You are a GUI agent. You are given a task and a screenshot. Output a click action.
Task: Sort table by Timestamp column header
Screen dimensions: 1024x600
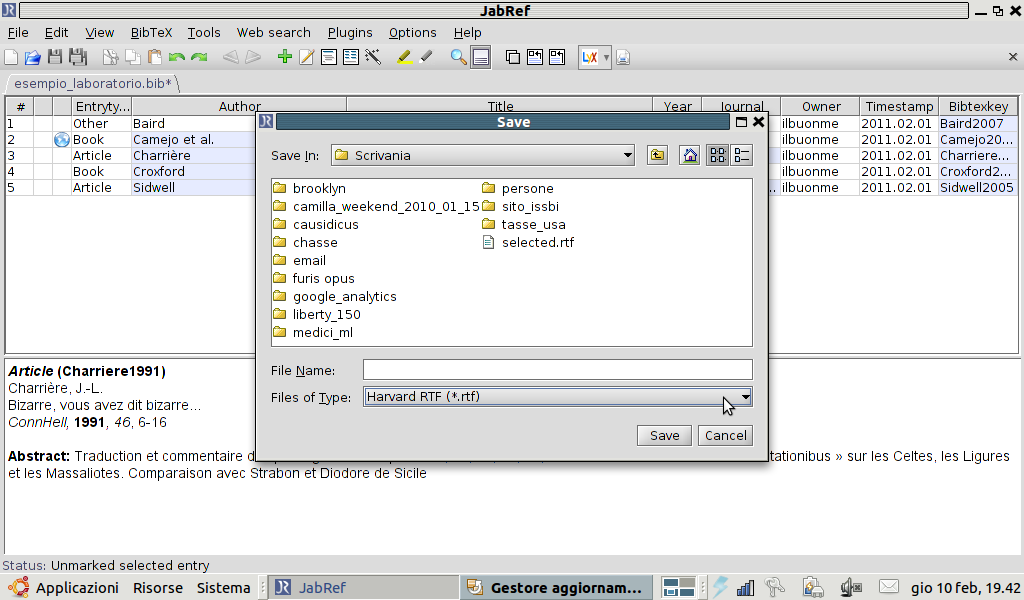(899, 106)
